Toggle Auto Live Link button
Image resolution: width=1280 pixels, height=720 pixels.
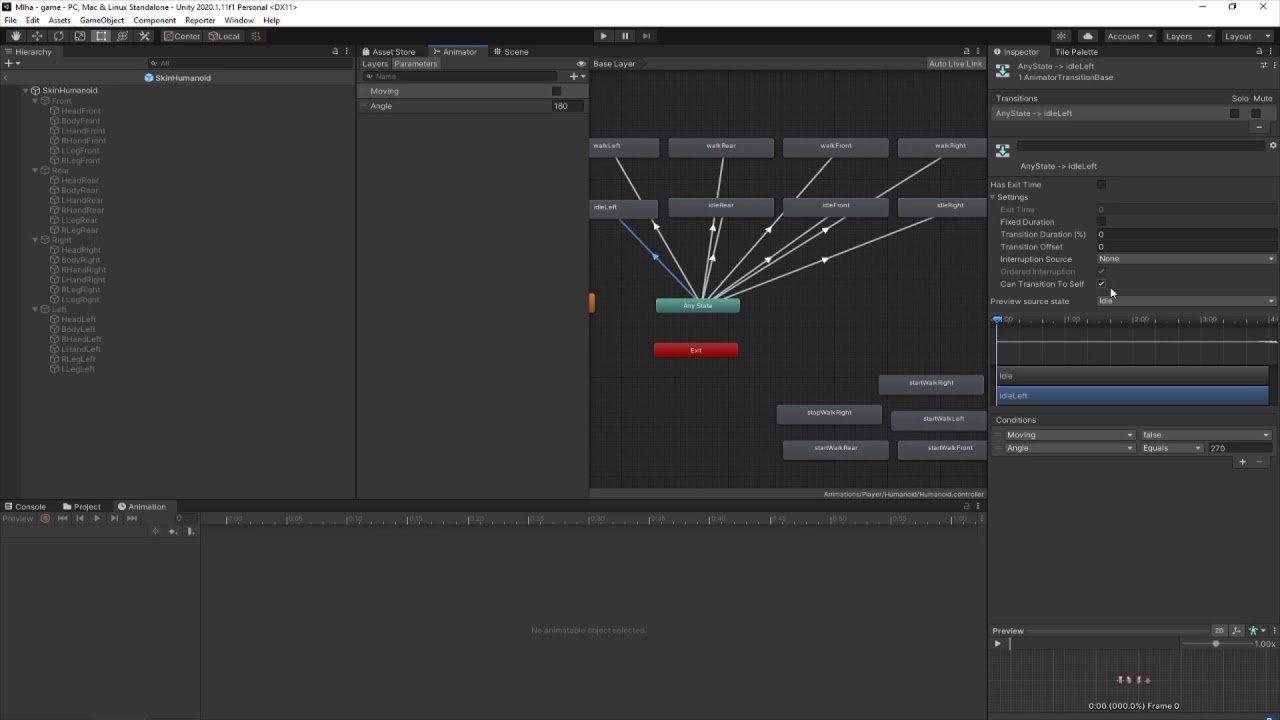(955, 64)
